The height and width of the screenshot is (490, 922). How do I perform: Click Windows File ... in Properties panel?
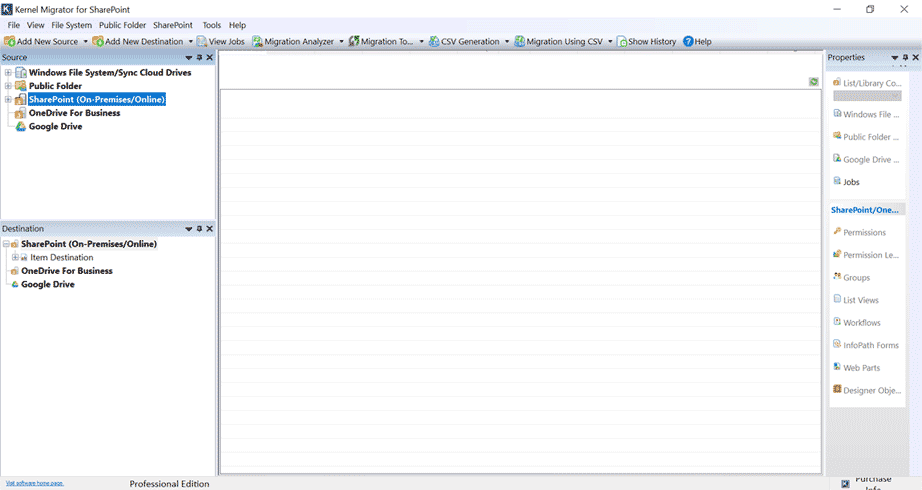pyautogui.click(x=866, y=114)
